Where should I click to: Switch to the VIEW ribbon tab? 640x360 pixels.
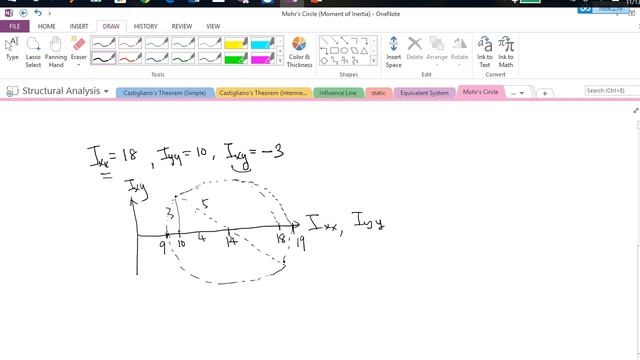point(213,26)
